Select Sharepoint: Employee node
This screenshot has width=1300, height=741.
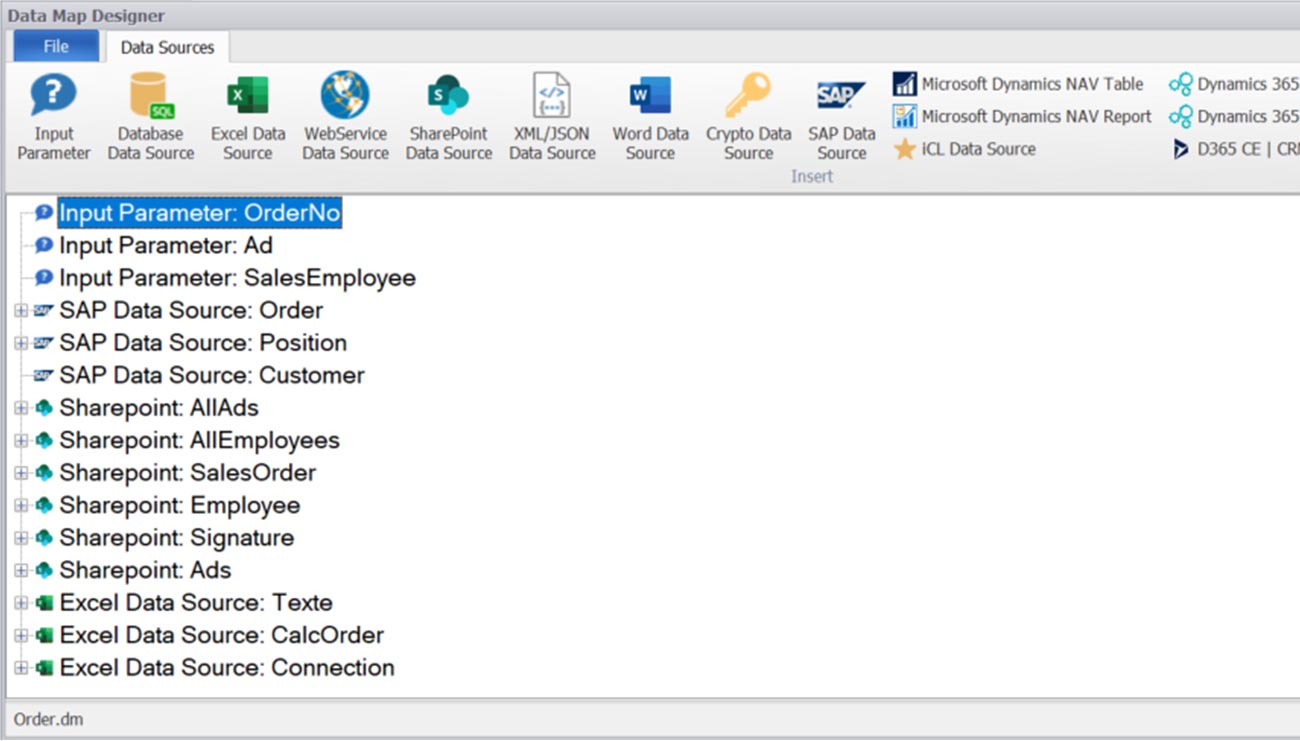(180, 505)
